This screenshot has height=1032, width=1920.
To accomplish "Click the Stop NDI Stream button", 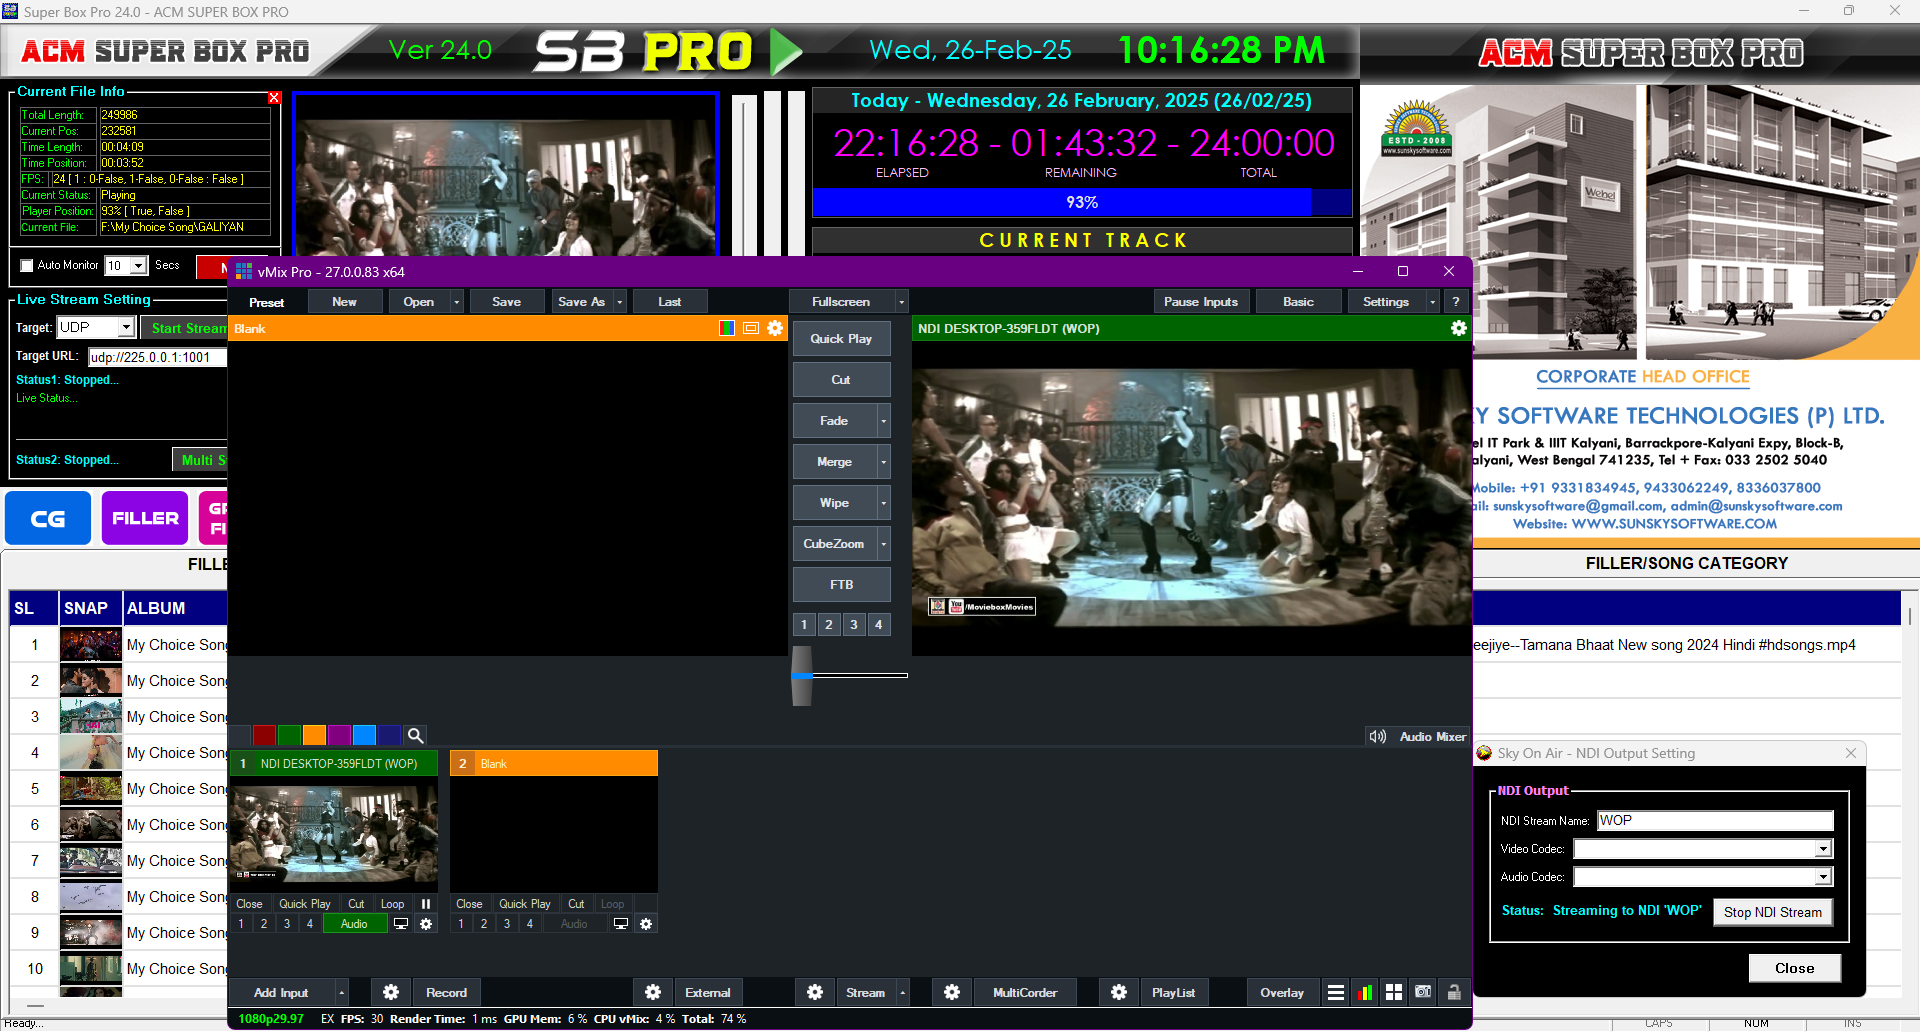I will coord(1773,912).
